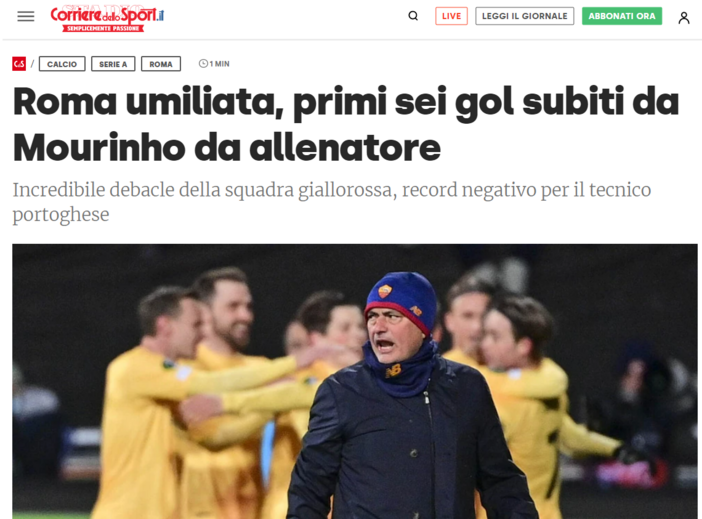The width and height of the screenshot is (702, 519).
Task: Click the Corriere dello Sport logo
Action: pos(107,19)
